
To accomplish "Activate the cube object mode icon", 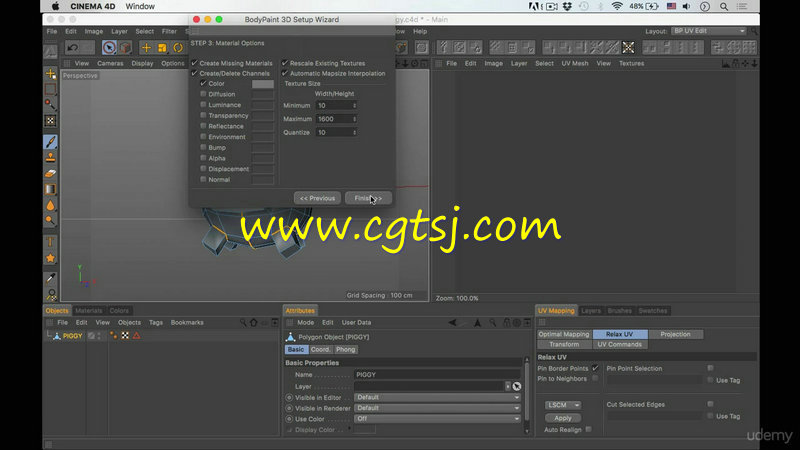I will pyautogui.click(x=126, y=47).
